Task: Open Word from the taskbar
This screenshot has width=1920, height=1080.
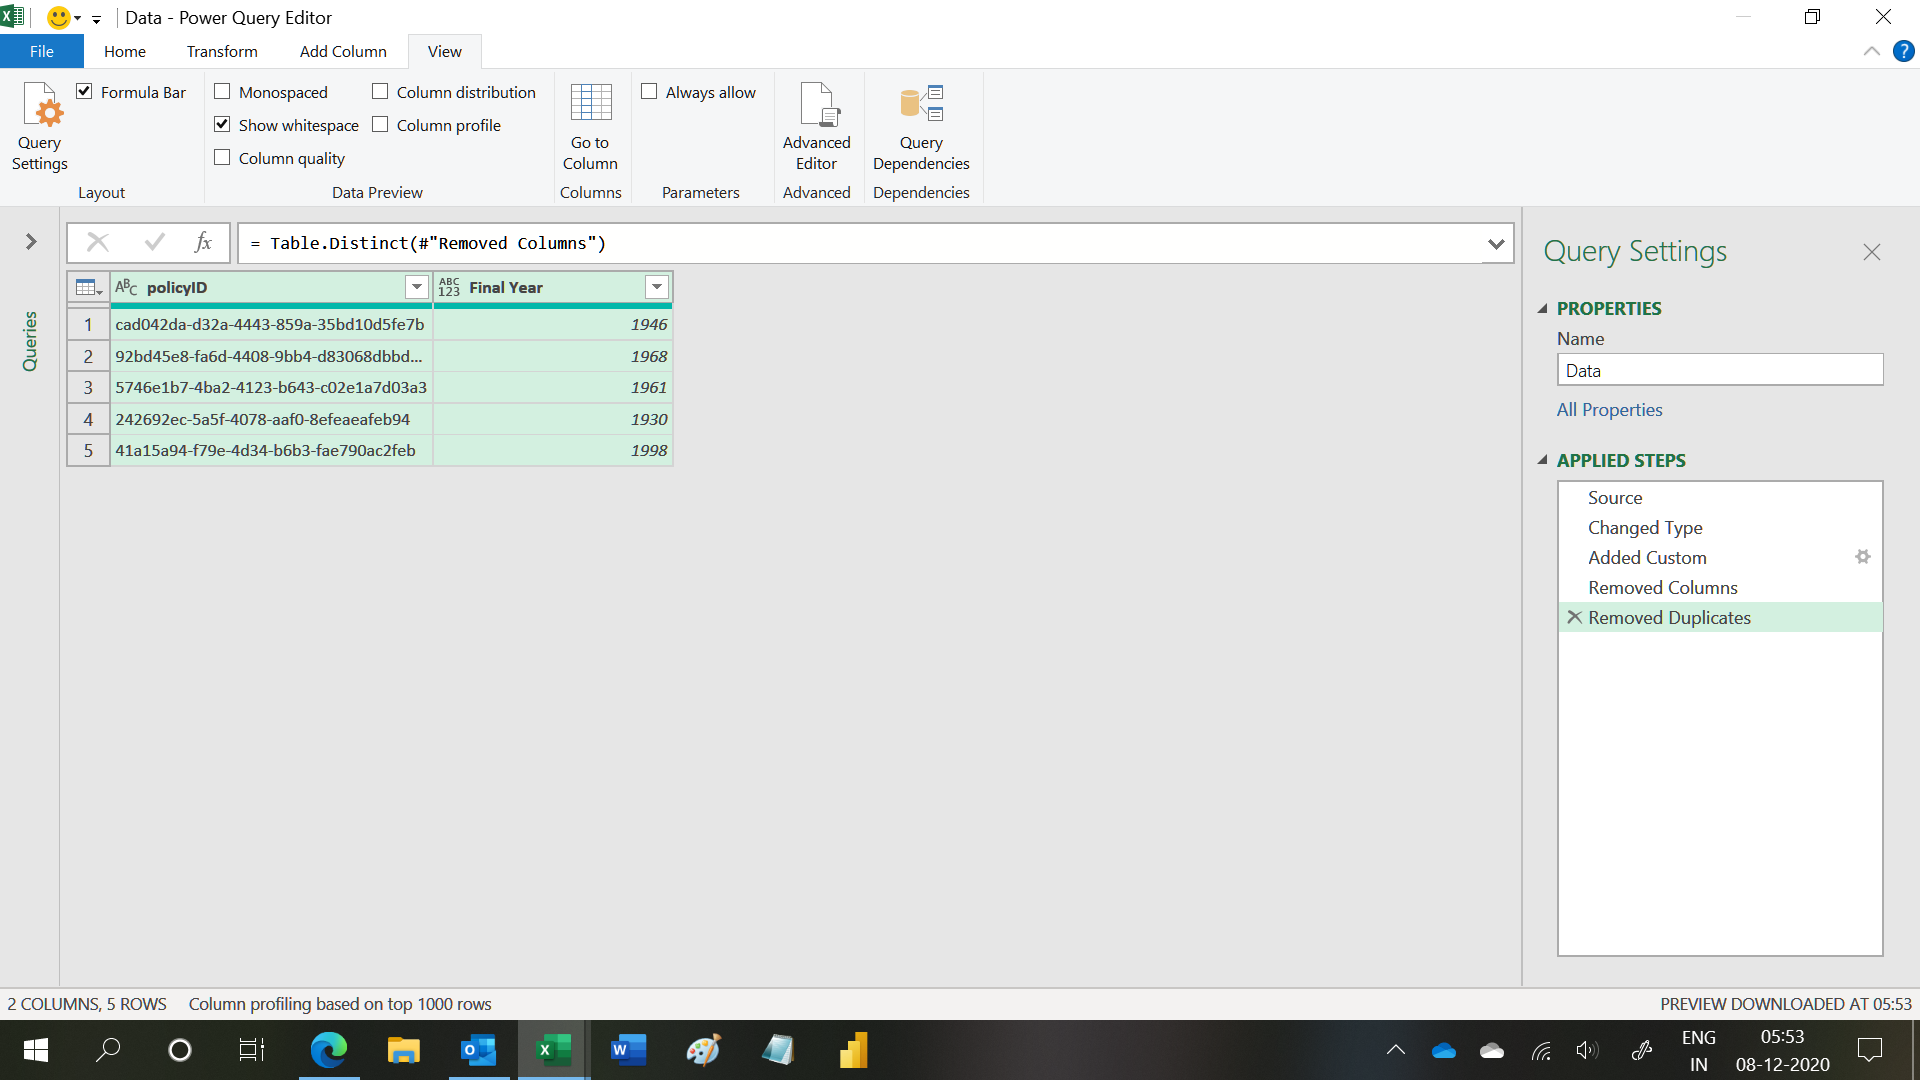Action: click(628, 1050)
